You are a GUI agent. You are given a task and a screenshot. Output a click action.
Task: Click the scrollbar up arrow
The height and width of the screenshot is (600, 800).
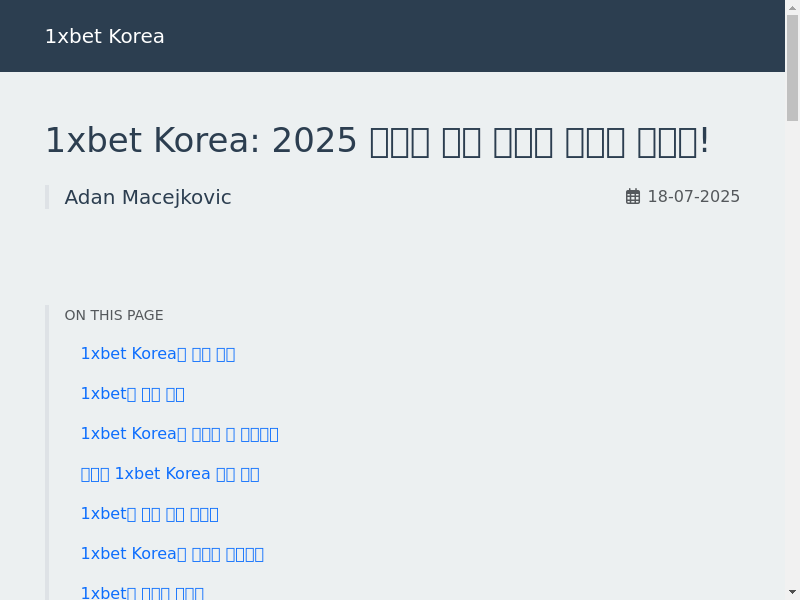point(792,7)
